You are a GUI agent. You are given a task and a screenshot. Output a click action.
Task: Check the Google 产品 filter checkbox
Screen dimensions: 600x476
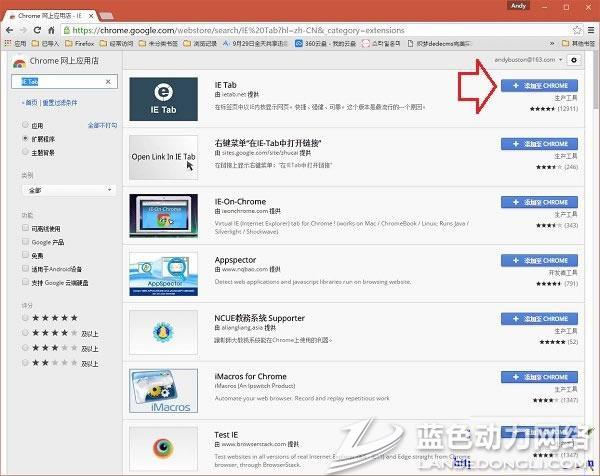(x=24, y=241)
